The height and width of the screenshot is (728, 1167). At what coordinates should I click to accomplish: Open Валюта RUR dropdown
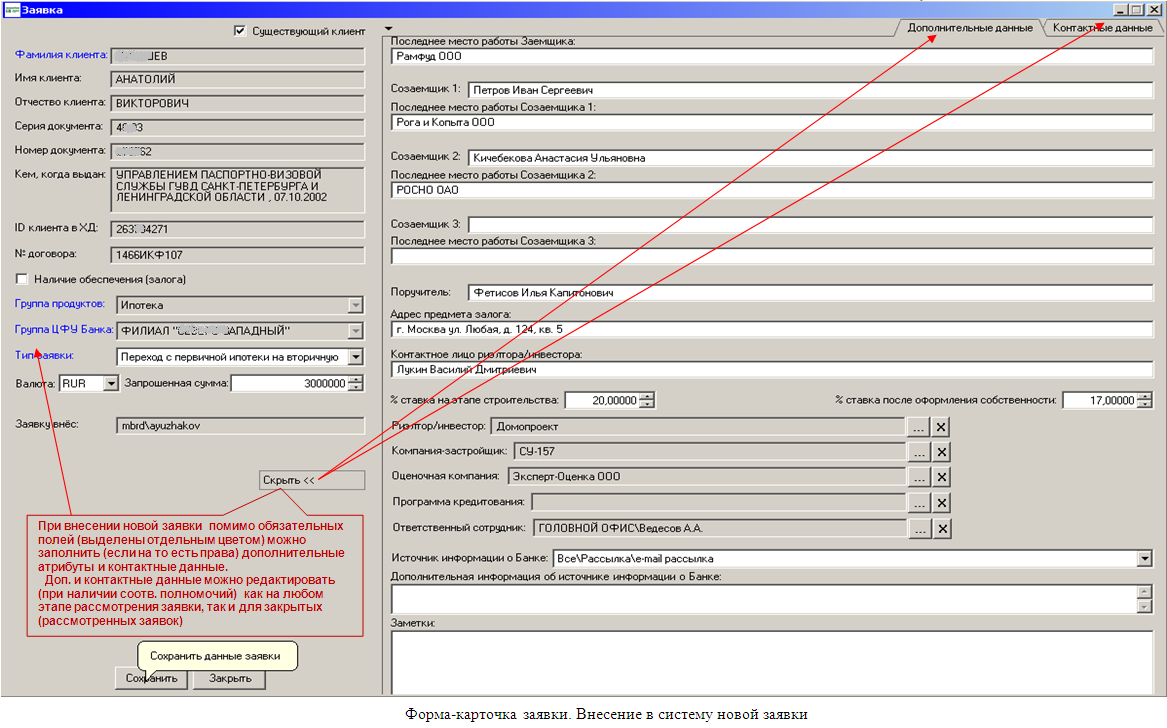tap(111, 383)
